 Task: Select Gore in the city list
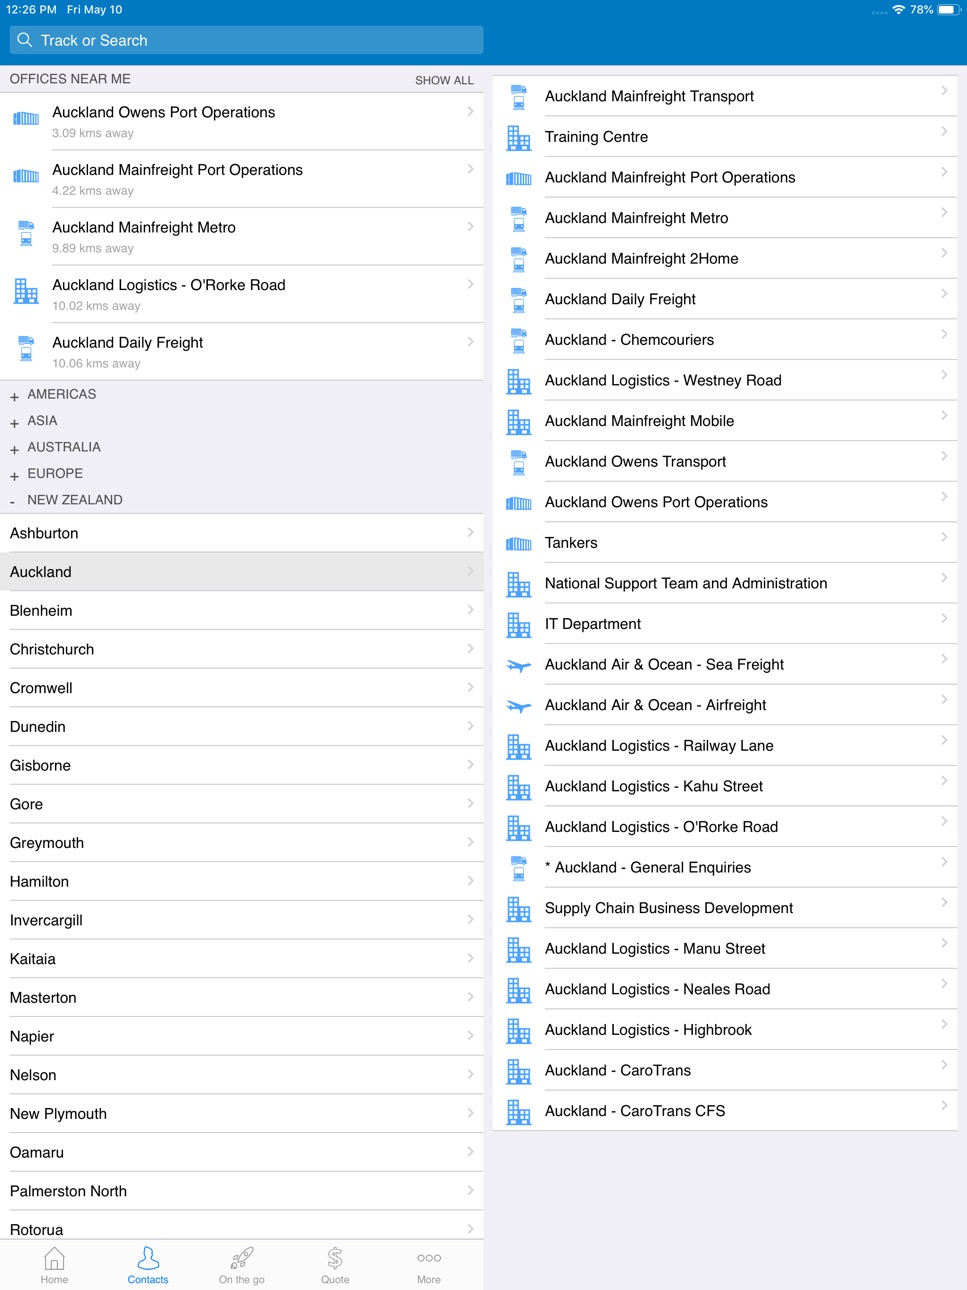242,804
